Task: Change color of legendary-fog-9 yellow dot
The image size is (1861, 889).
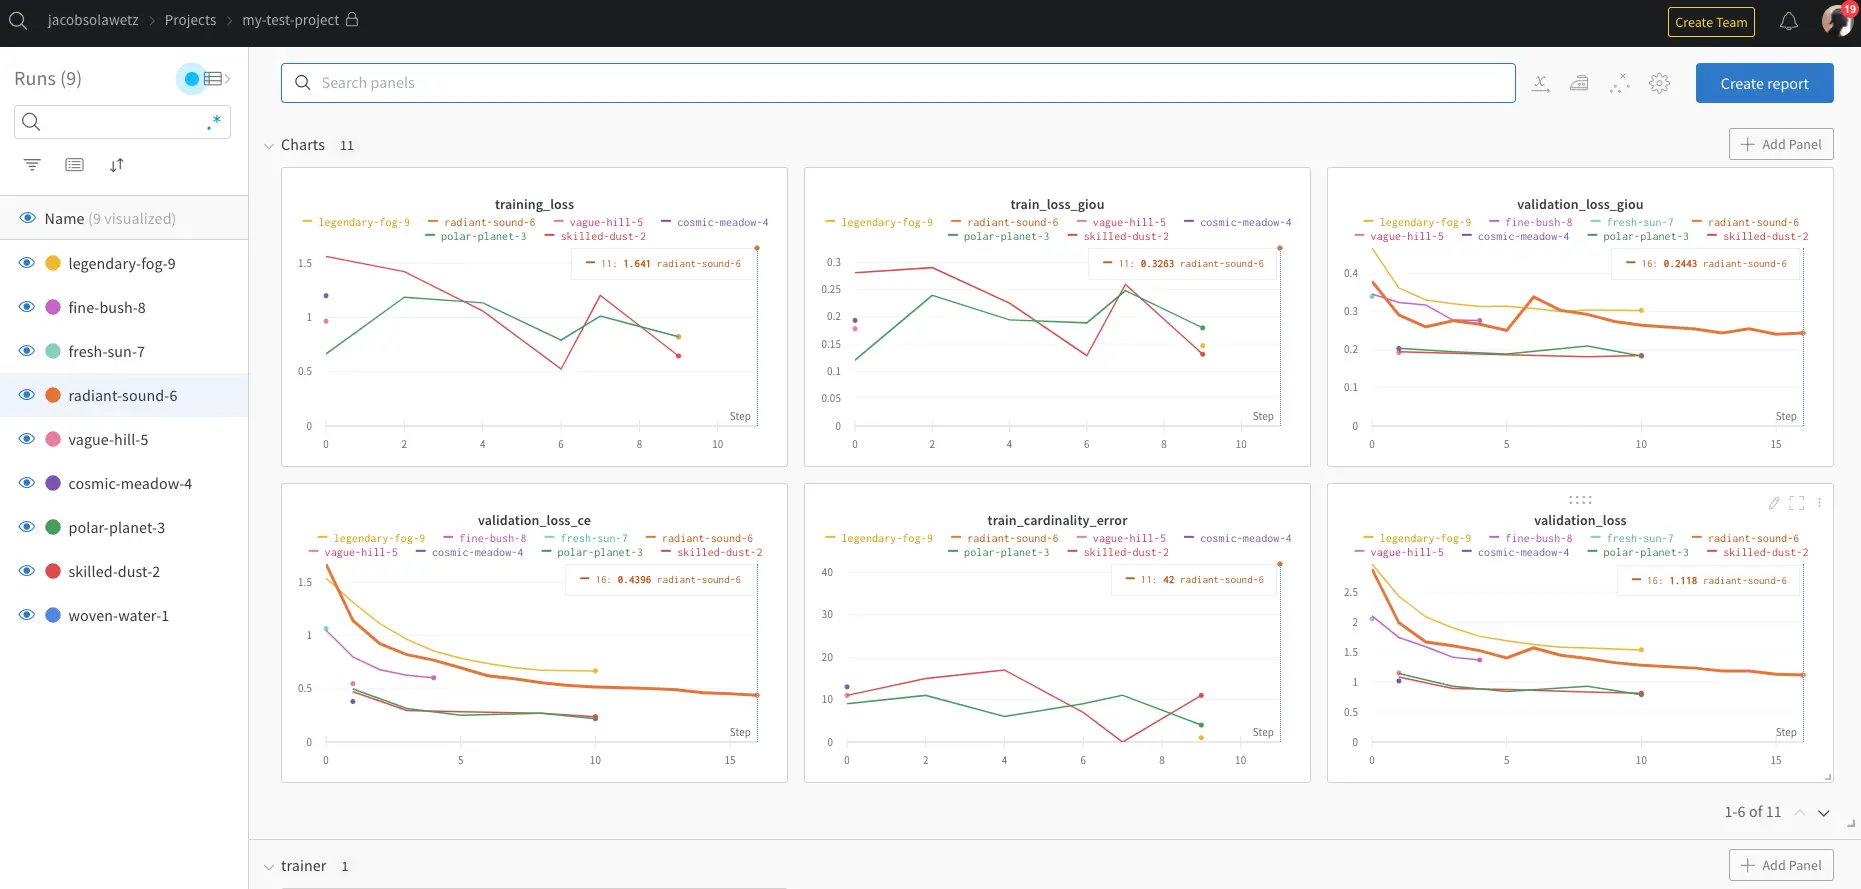Action: [x=53, y=263]
